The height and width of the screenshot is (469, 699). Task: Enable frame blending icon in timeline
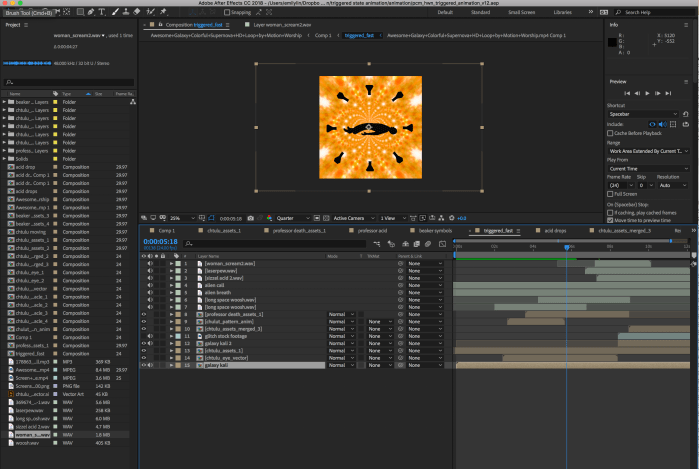pyautogui.click(x=416, y=244)
